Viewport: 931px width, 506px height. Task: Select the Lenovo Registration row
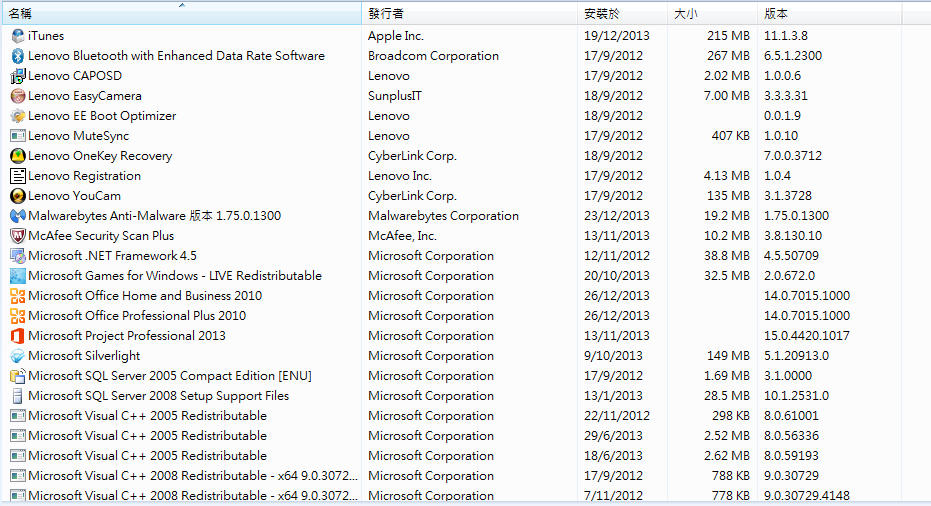[x=451, y=176]
